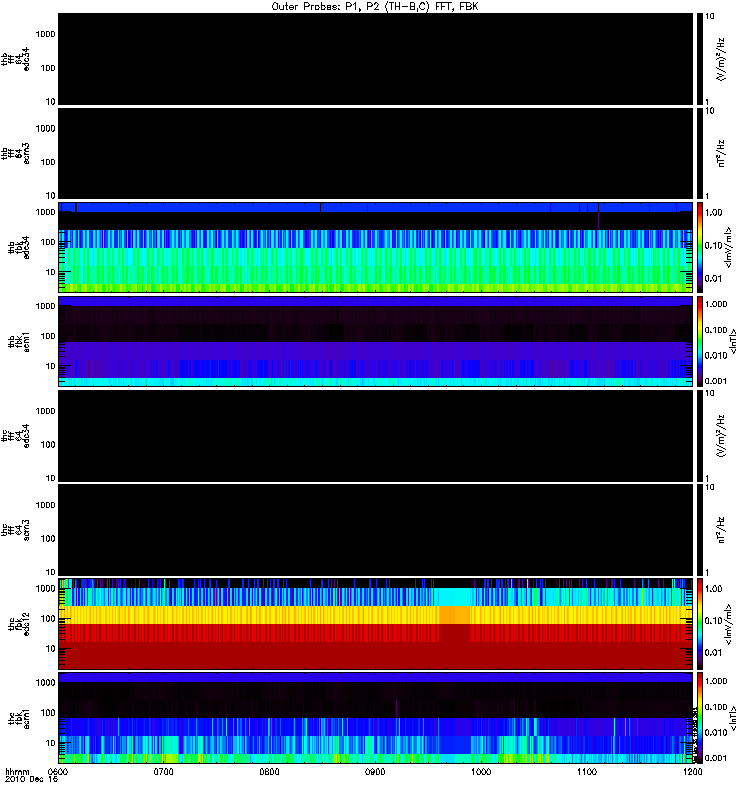Viewport: 750px width, 800px height.
Task: Click the orange patch in thc fbk edc12 spectrogram
Action: [x=454, y=615]
